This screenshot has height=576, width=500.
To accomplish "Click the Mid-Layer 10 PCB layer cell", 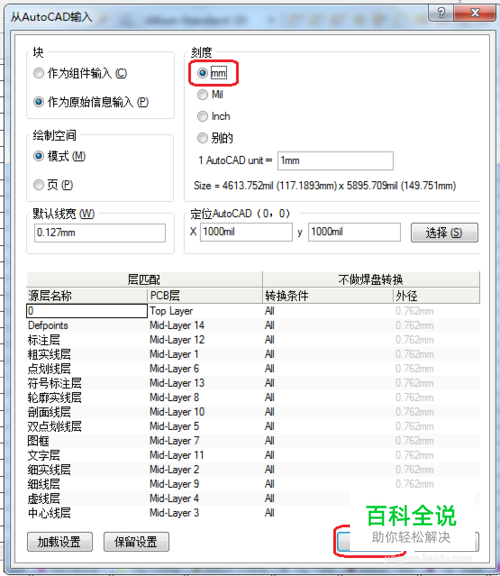I will (205, 412).
